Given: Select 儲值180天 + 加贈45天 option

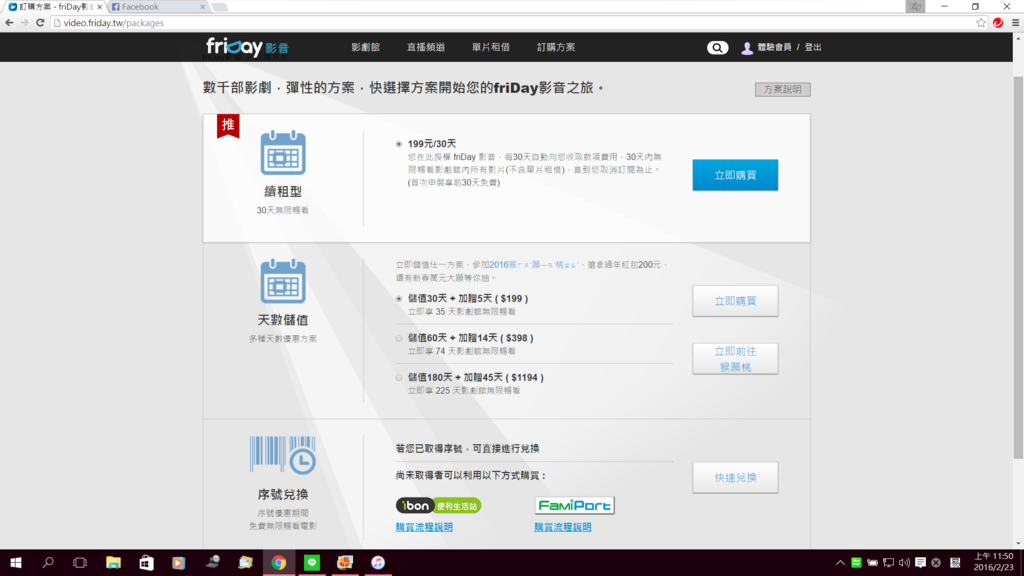Looking at the screenshot, I should click(x=399, y=377).
